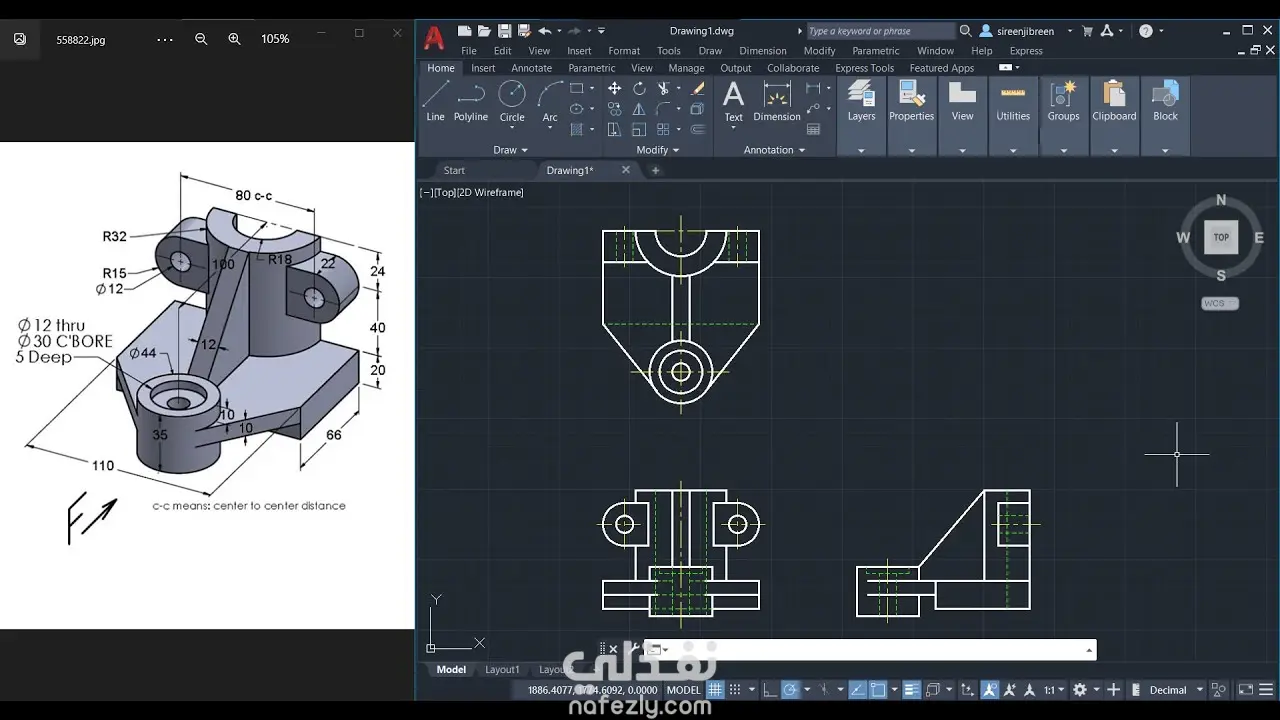Toggle object snap tracking in status bar
1280x720 pixels.
click(x=857, y=690)
